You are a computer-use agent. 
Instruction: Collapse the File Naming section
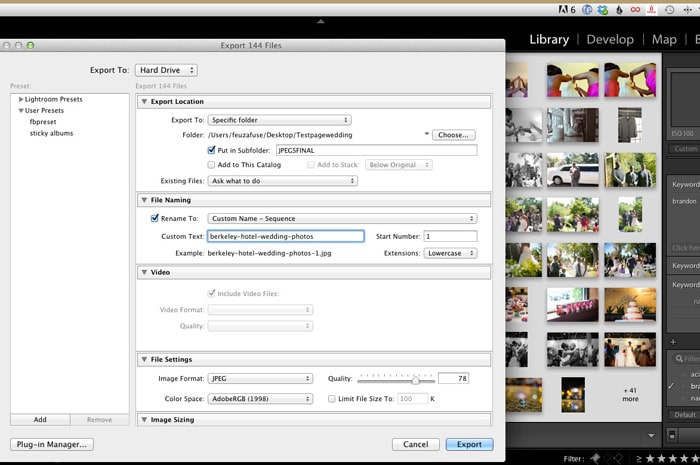[144, 200]
